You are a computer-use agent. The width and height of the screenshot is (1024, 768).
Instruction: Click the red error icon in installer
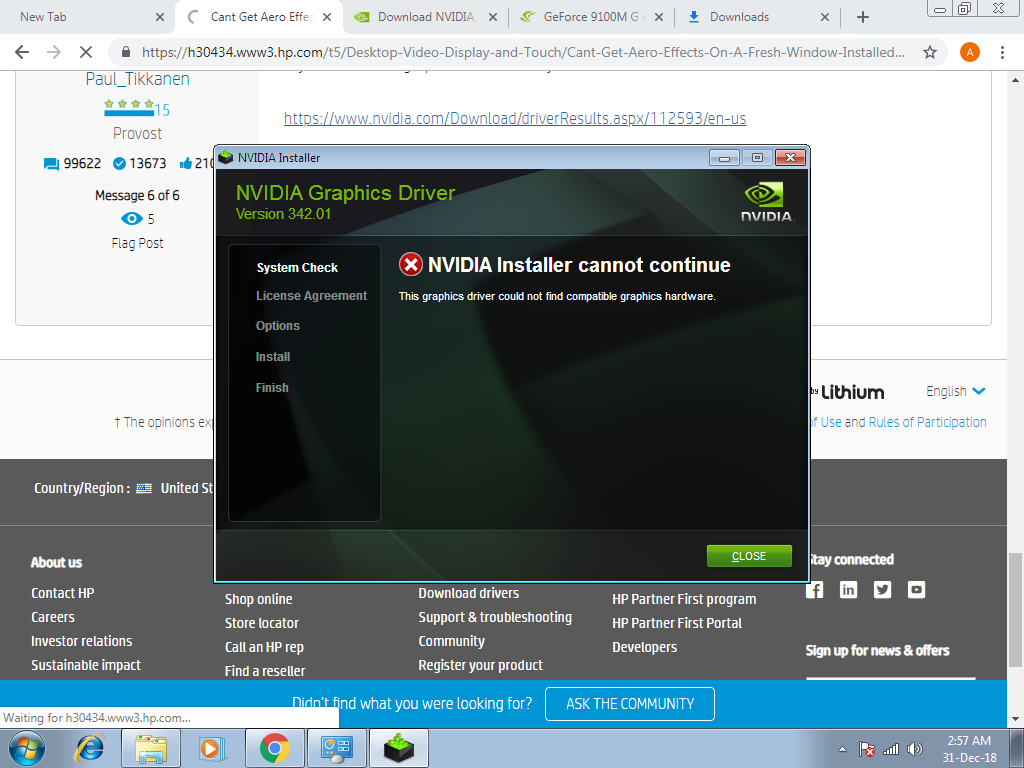coord(411,264)
